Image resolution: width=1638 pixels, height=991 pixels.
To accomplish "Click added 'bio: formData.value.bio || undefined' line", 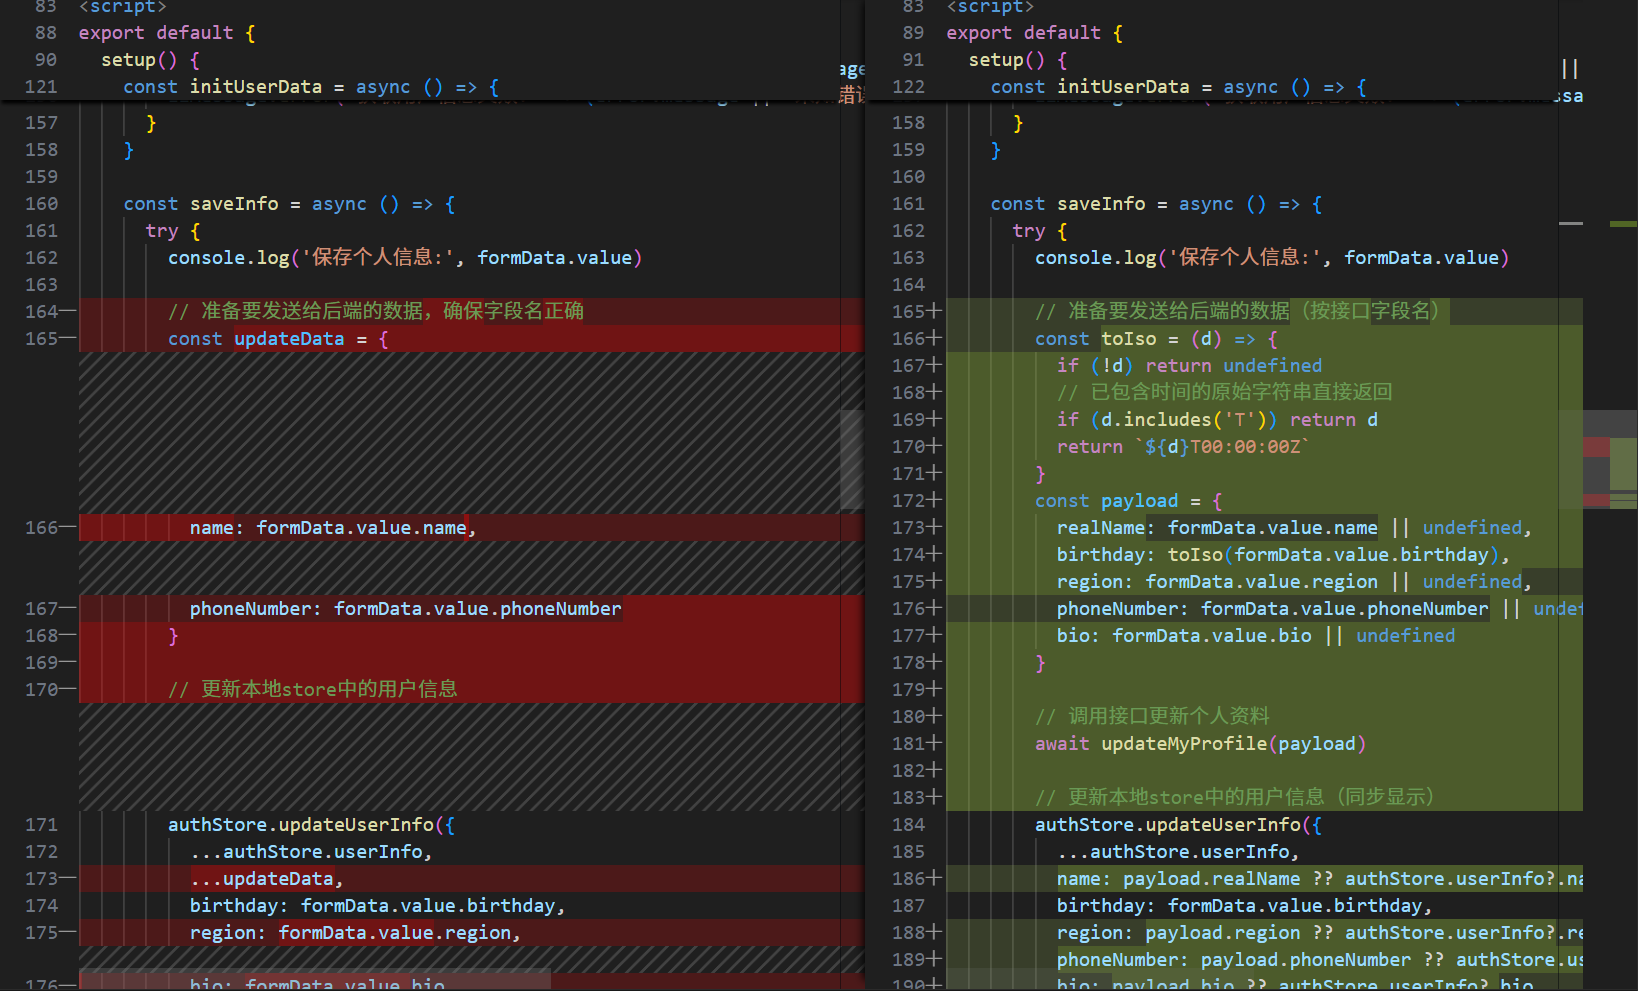I will [1256, 636].
